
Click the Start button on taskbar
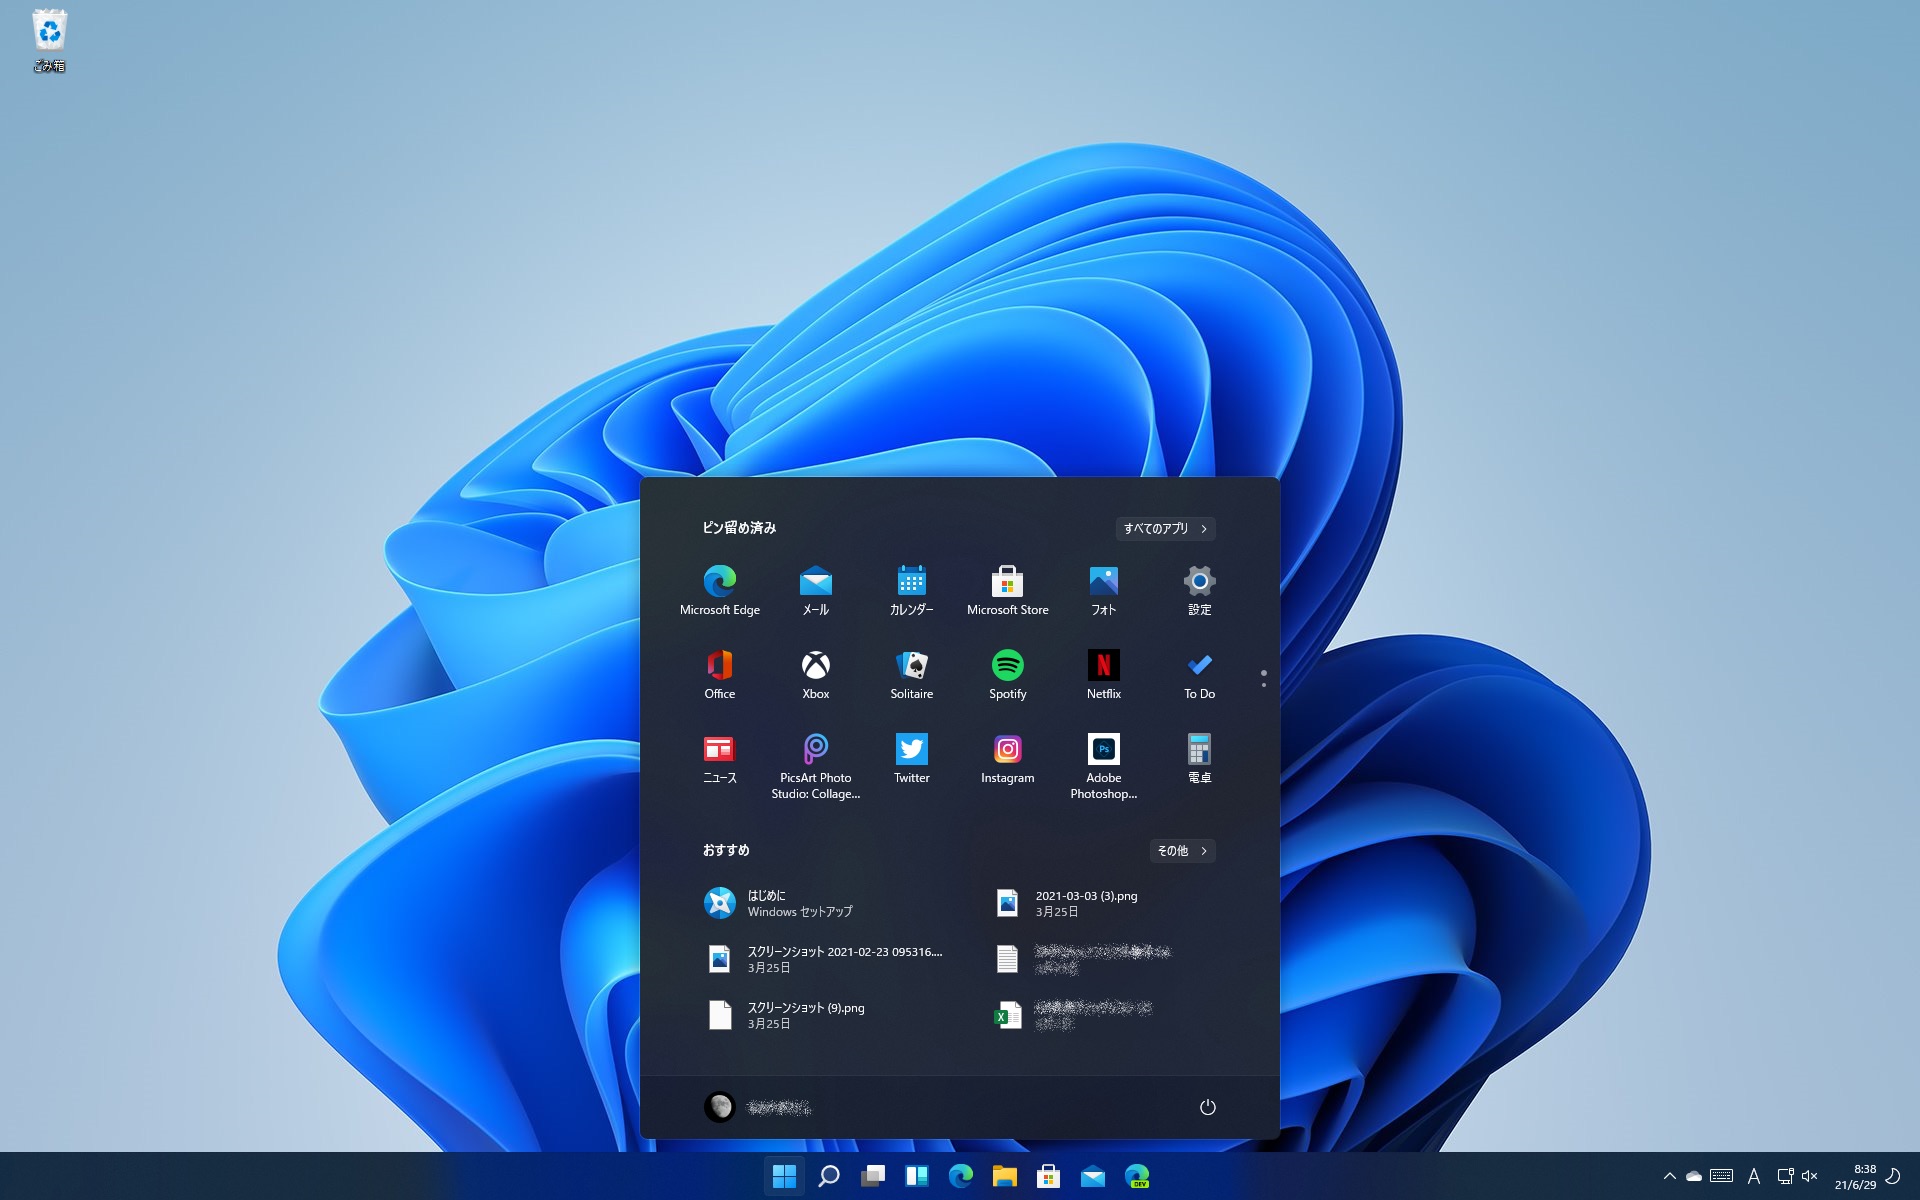(784, 1176)
